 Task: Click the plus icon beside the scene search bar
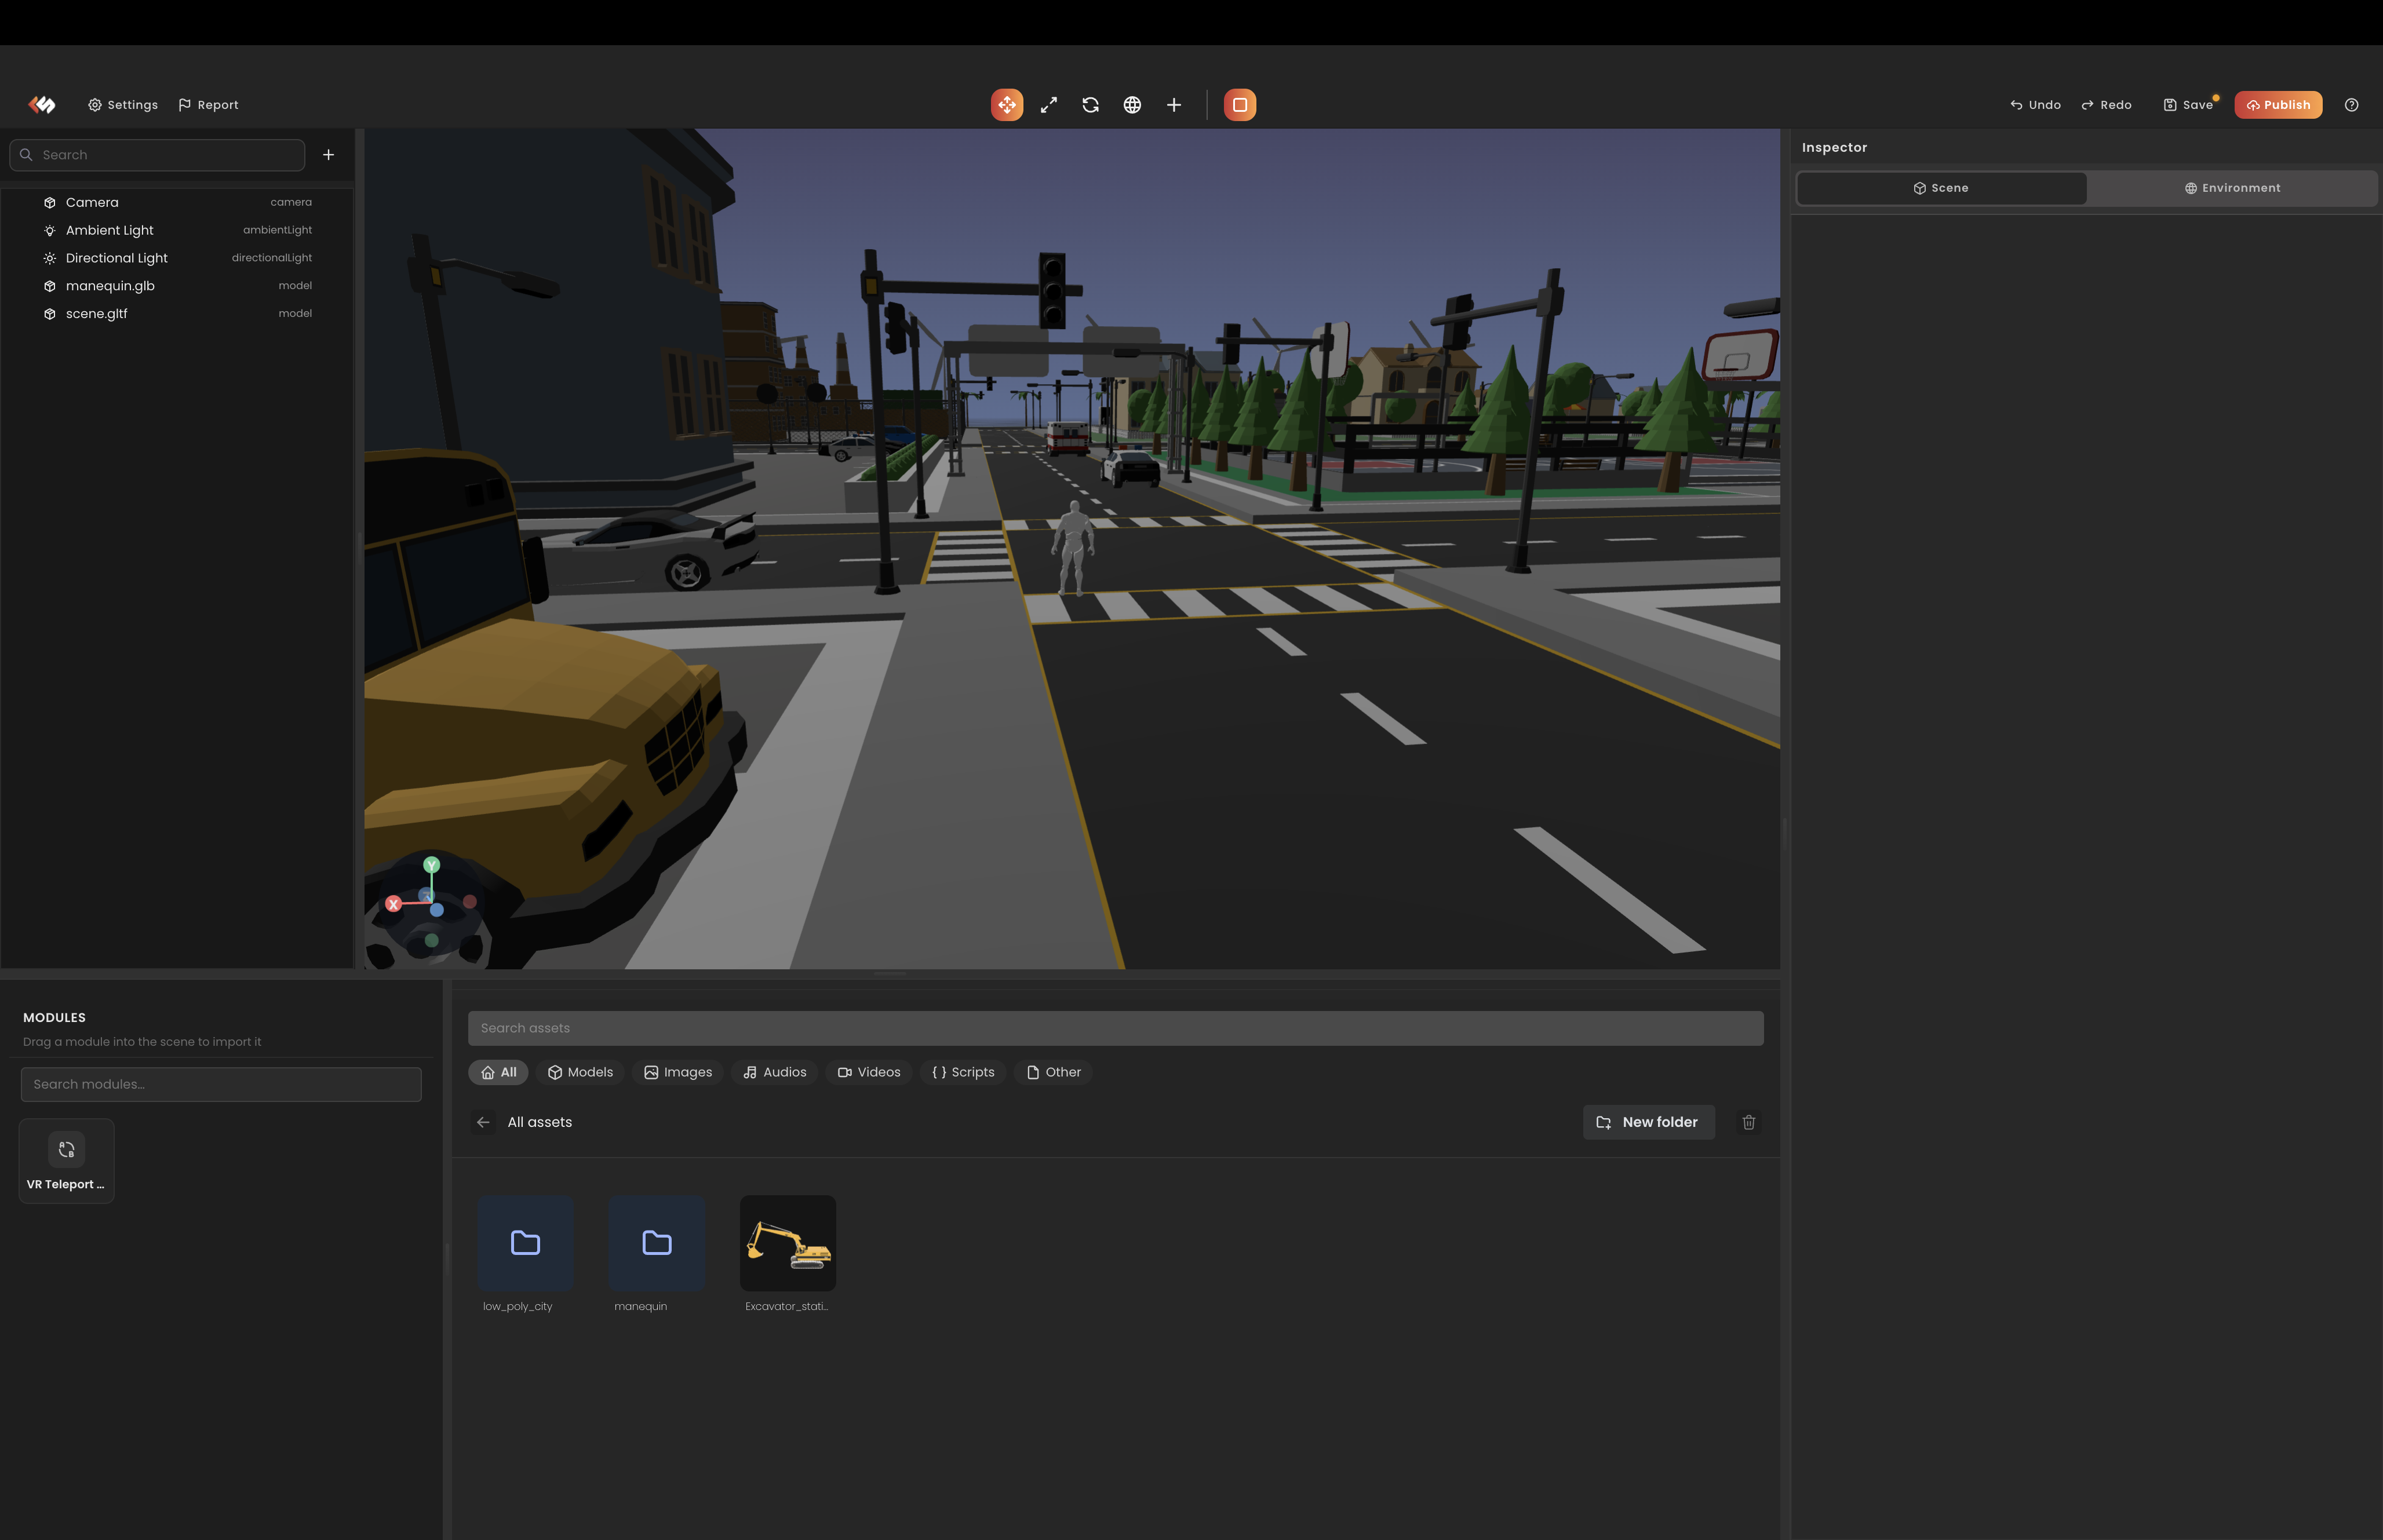pyautogui.click(x=328, y=154)
